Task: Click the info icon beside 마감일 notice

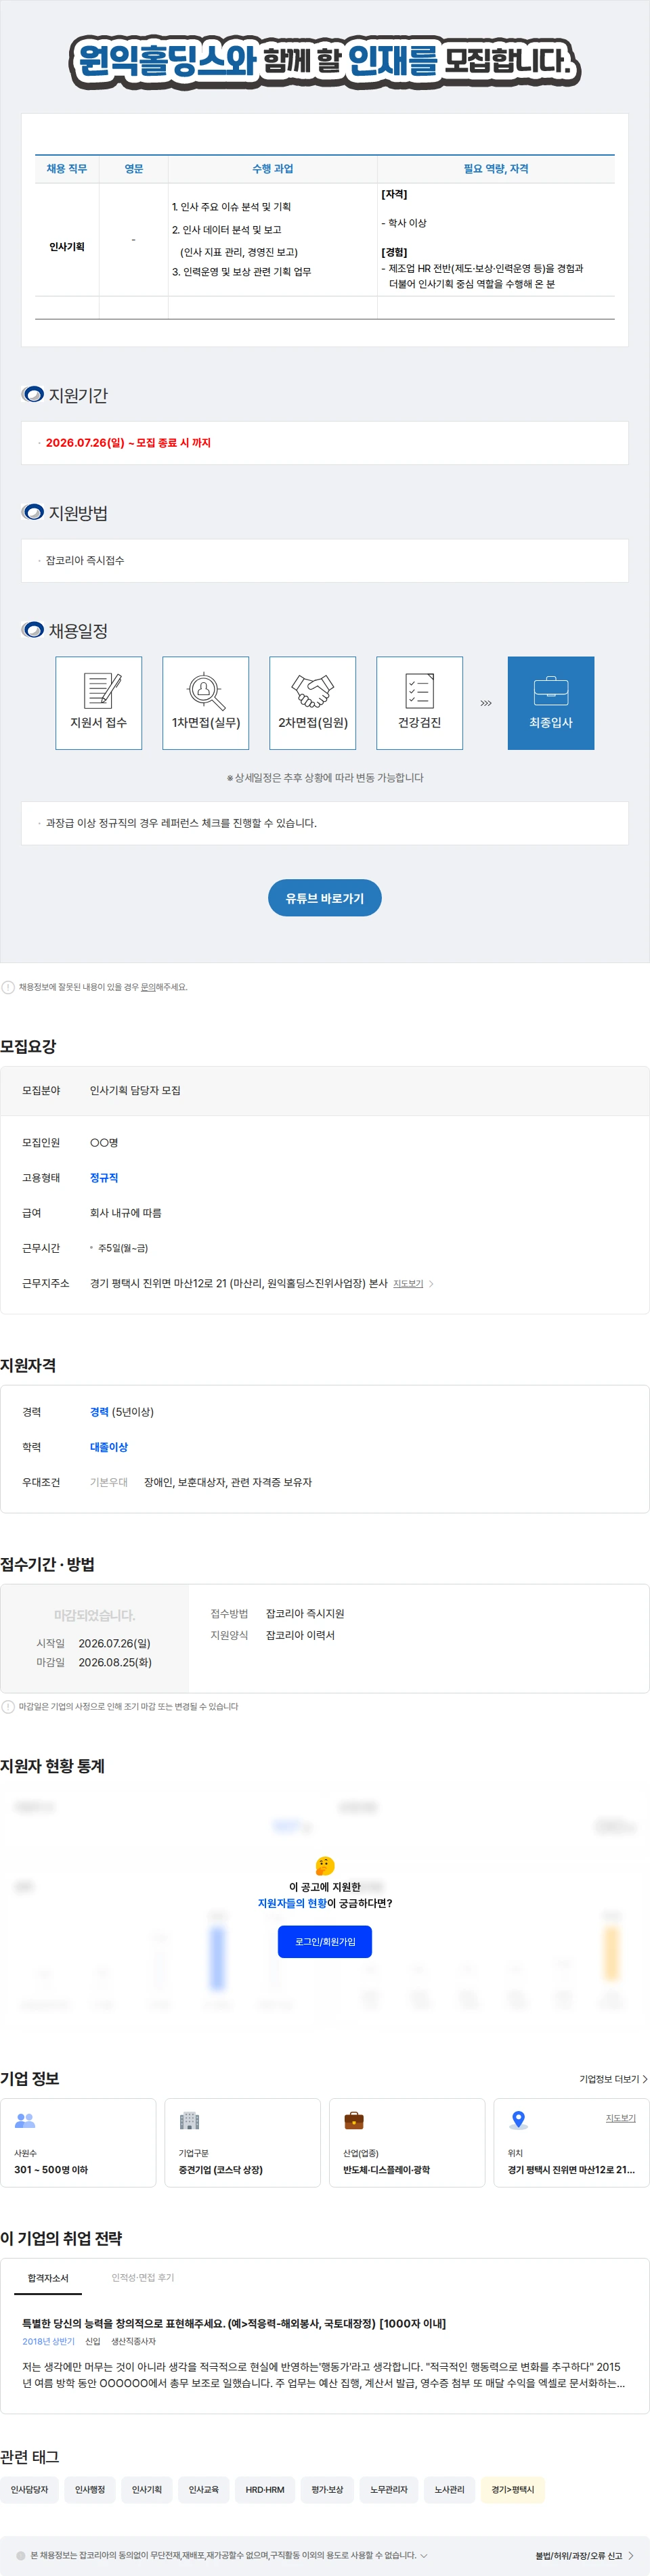Action: pos(8,1706)
